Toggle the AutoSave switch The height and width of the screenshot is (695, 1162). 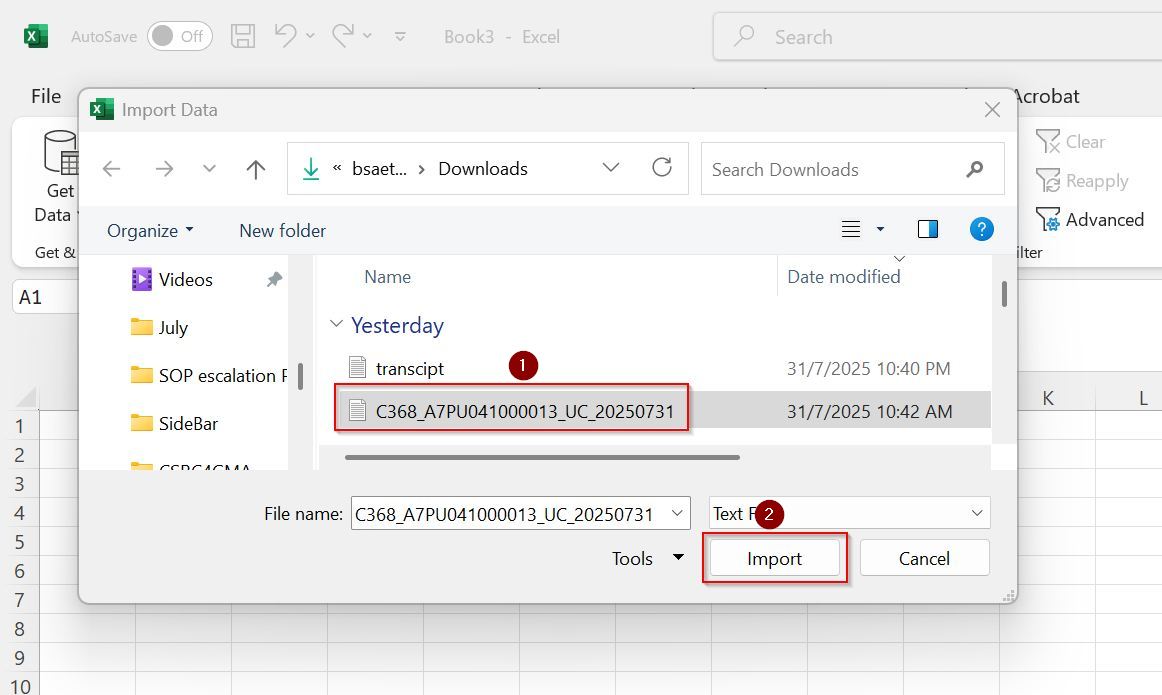coord(180,37)
